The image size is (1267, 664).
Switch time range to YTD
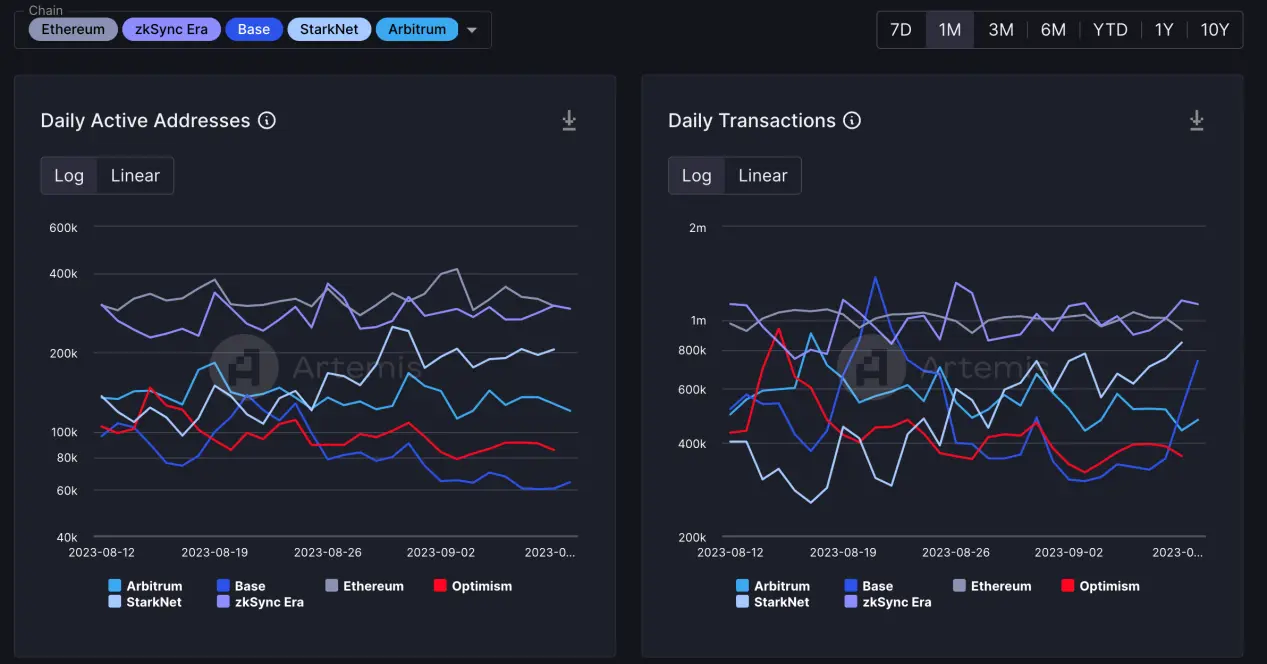pos(1110,30)
